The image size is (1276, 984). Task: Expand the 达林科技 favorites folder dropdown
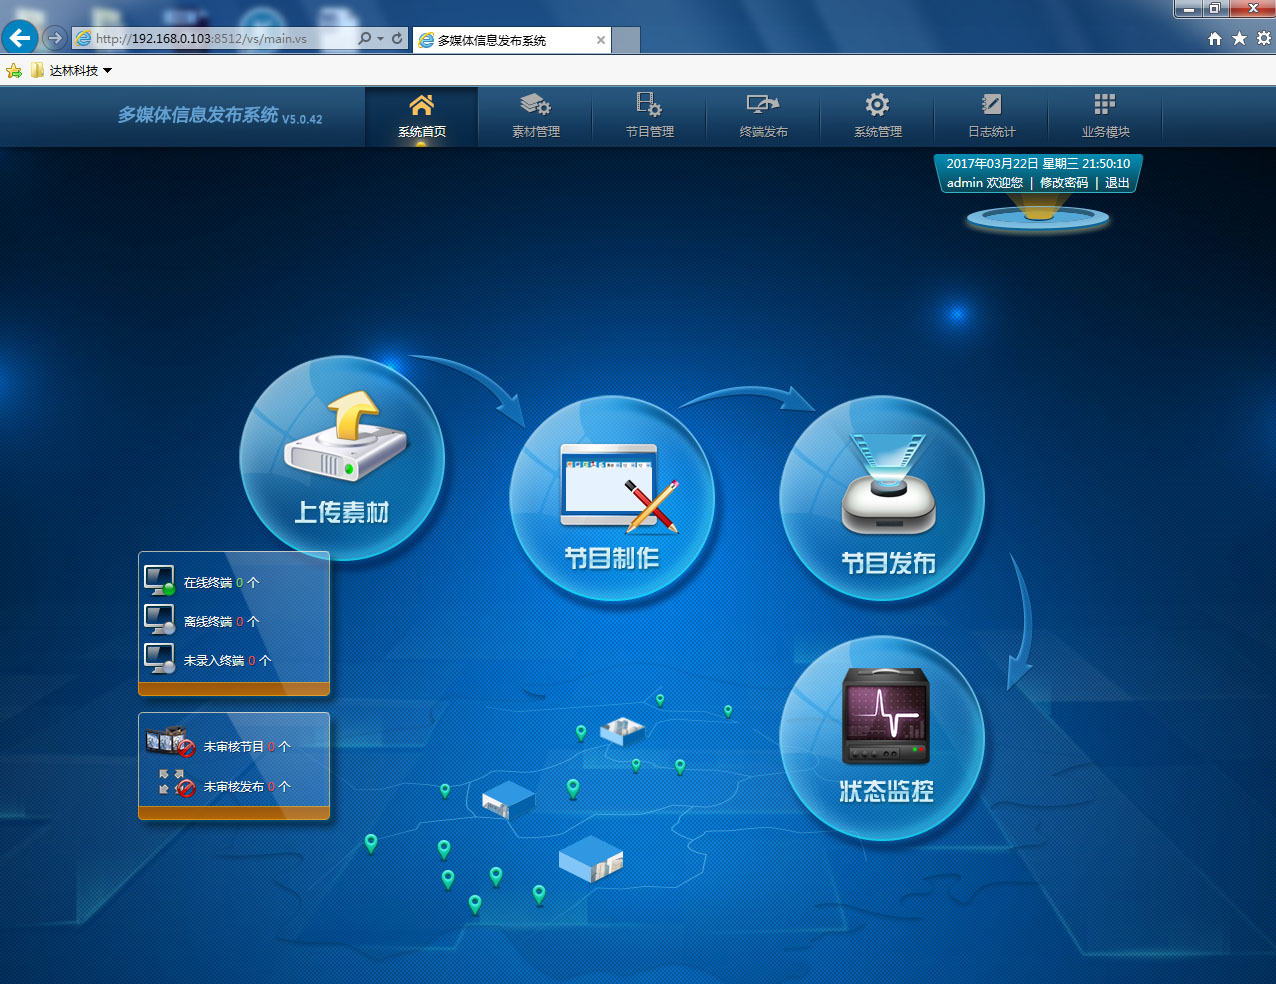click(x=107, y=70)
